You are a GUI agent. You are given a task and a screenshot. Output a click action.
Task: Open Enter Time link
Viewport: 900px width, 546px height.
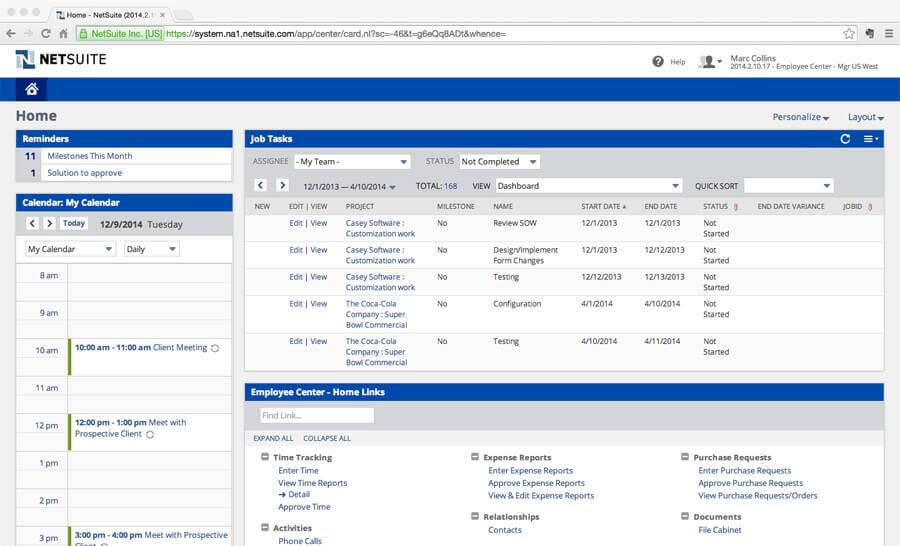pos(298,471)
